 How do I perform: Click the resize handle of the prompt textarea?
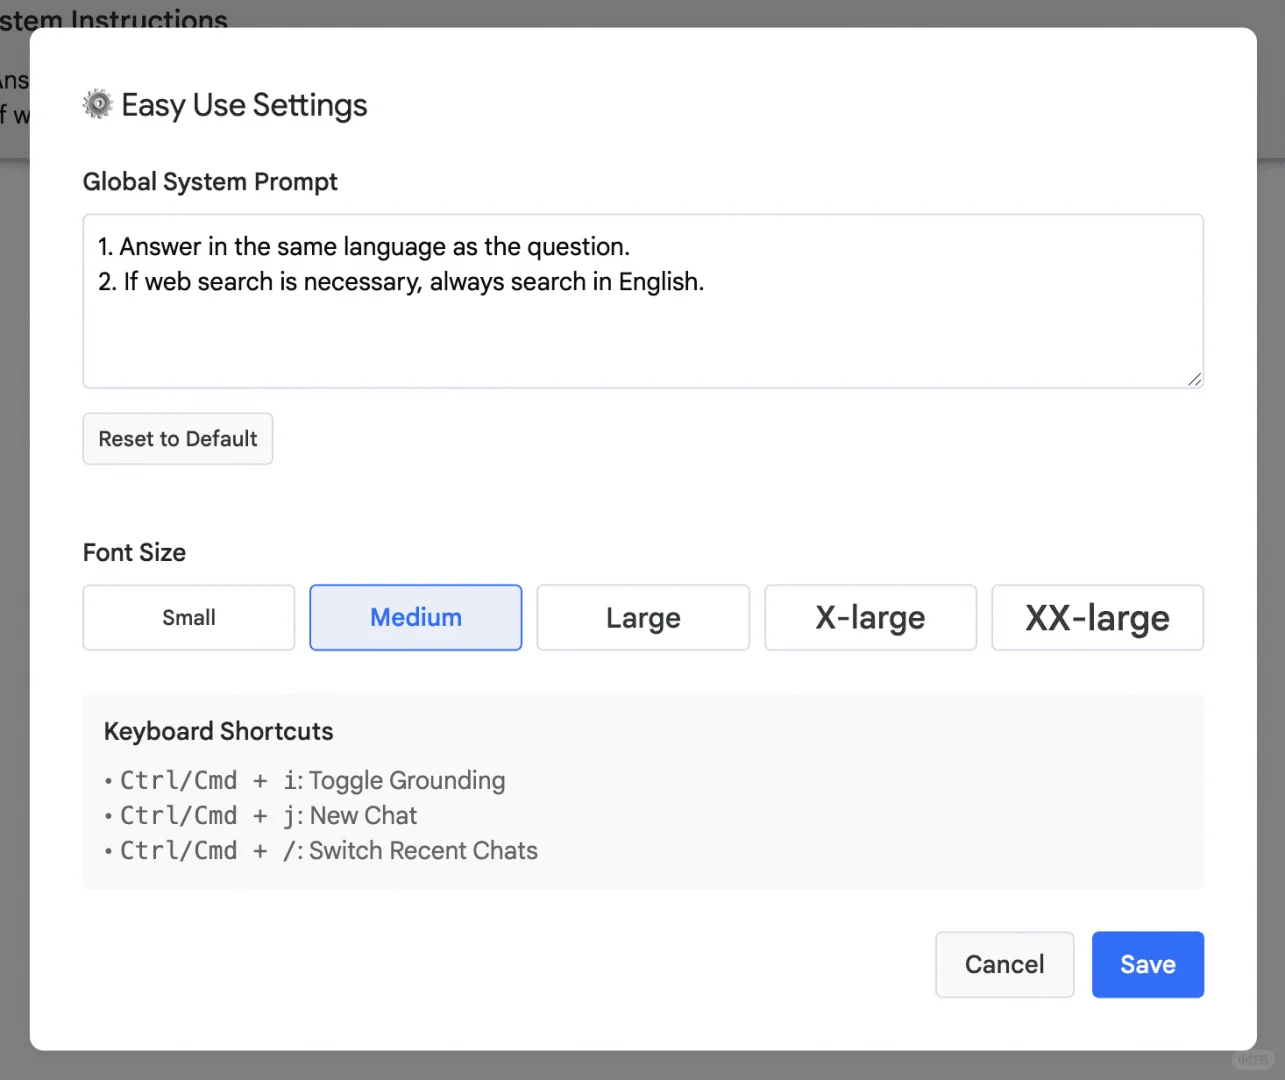(x=1194, y=379)
